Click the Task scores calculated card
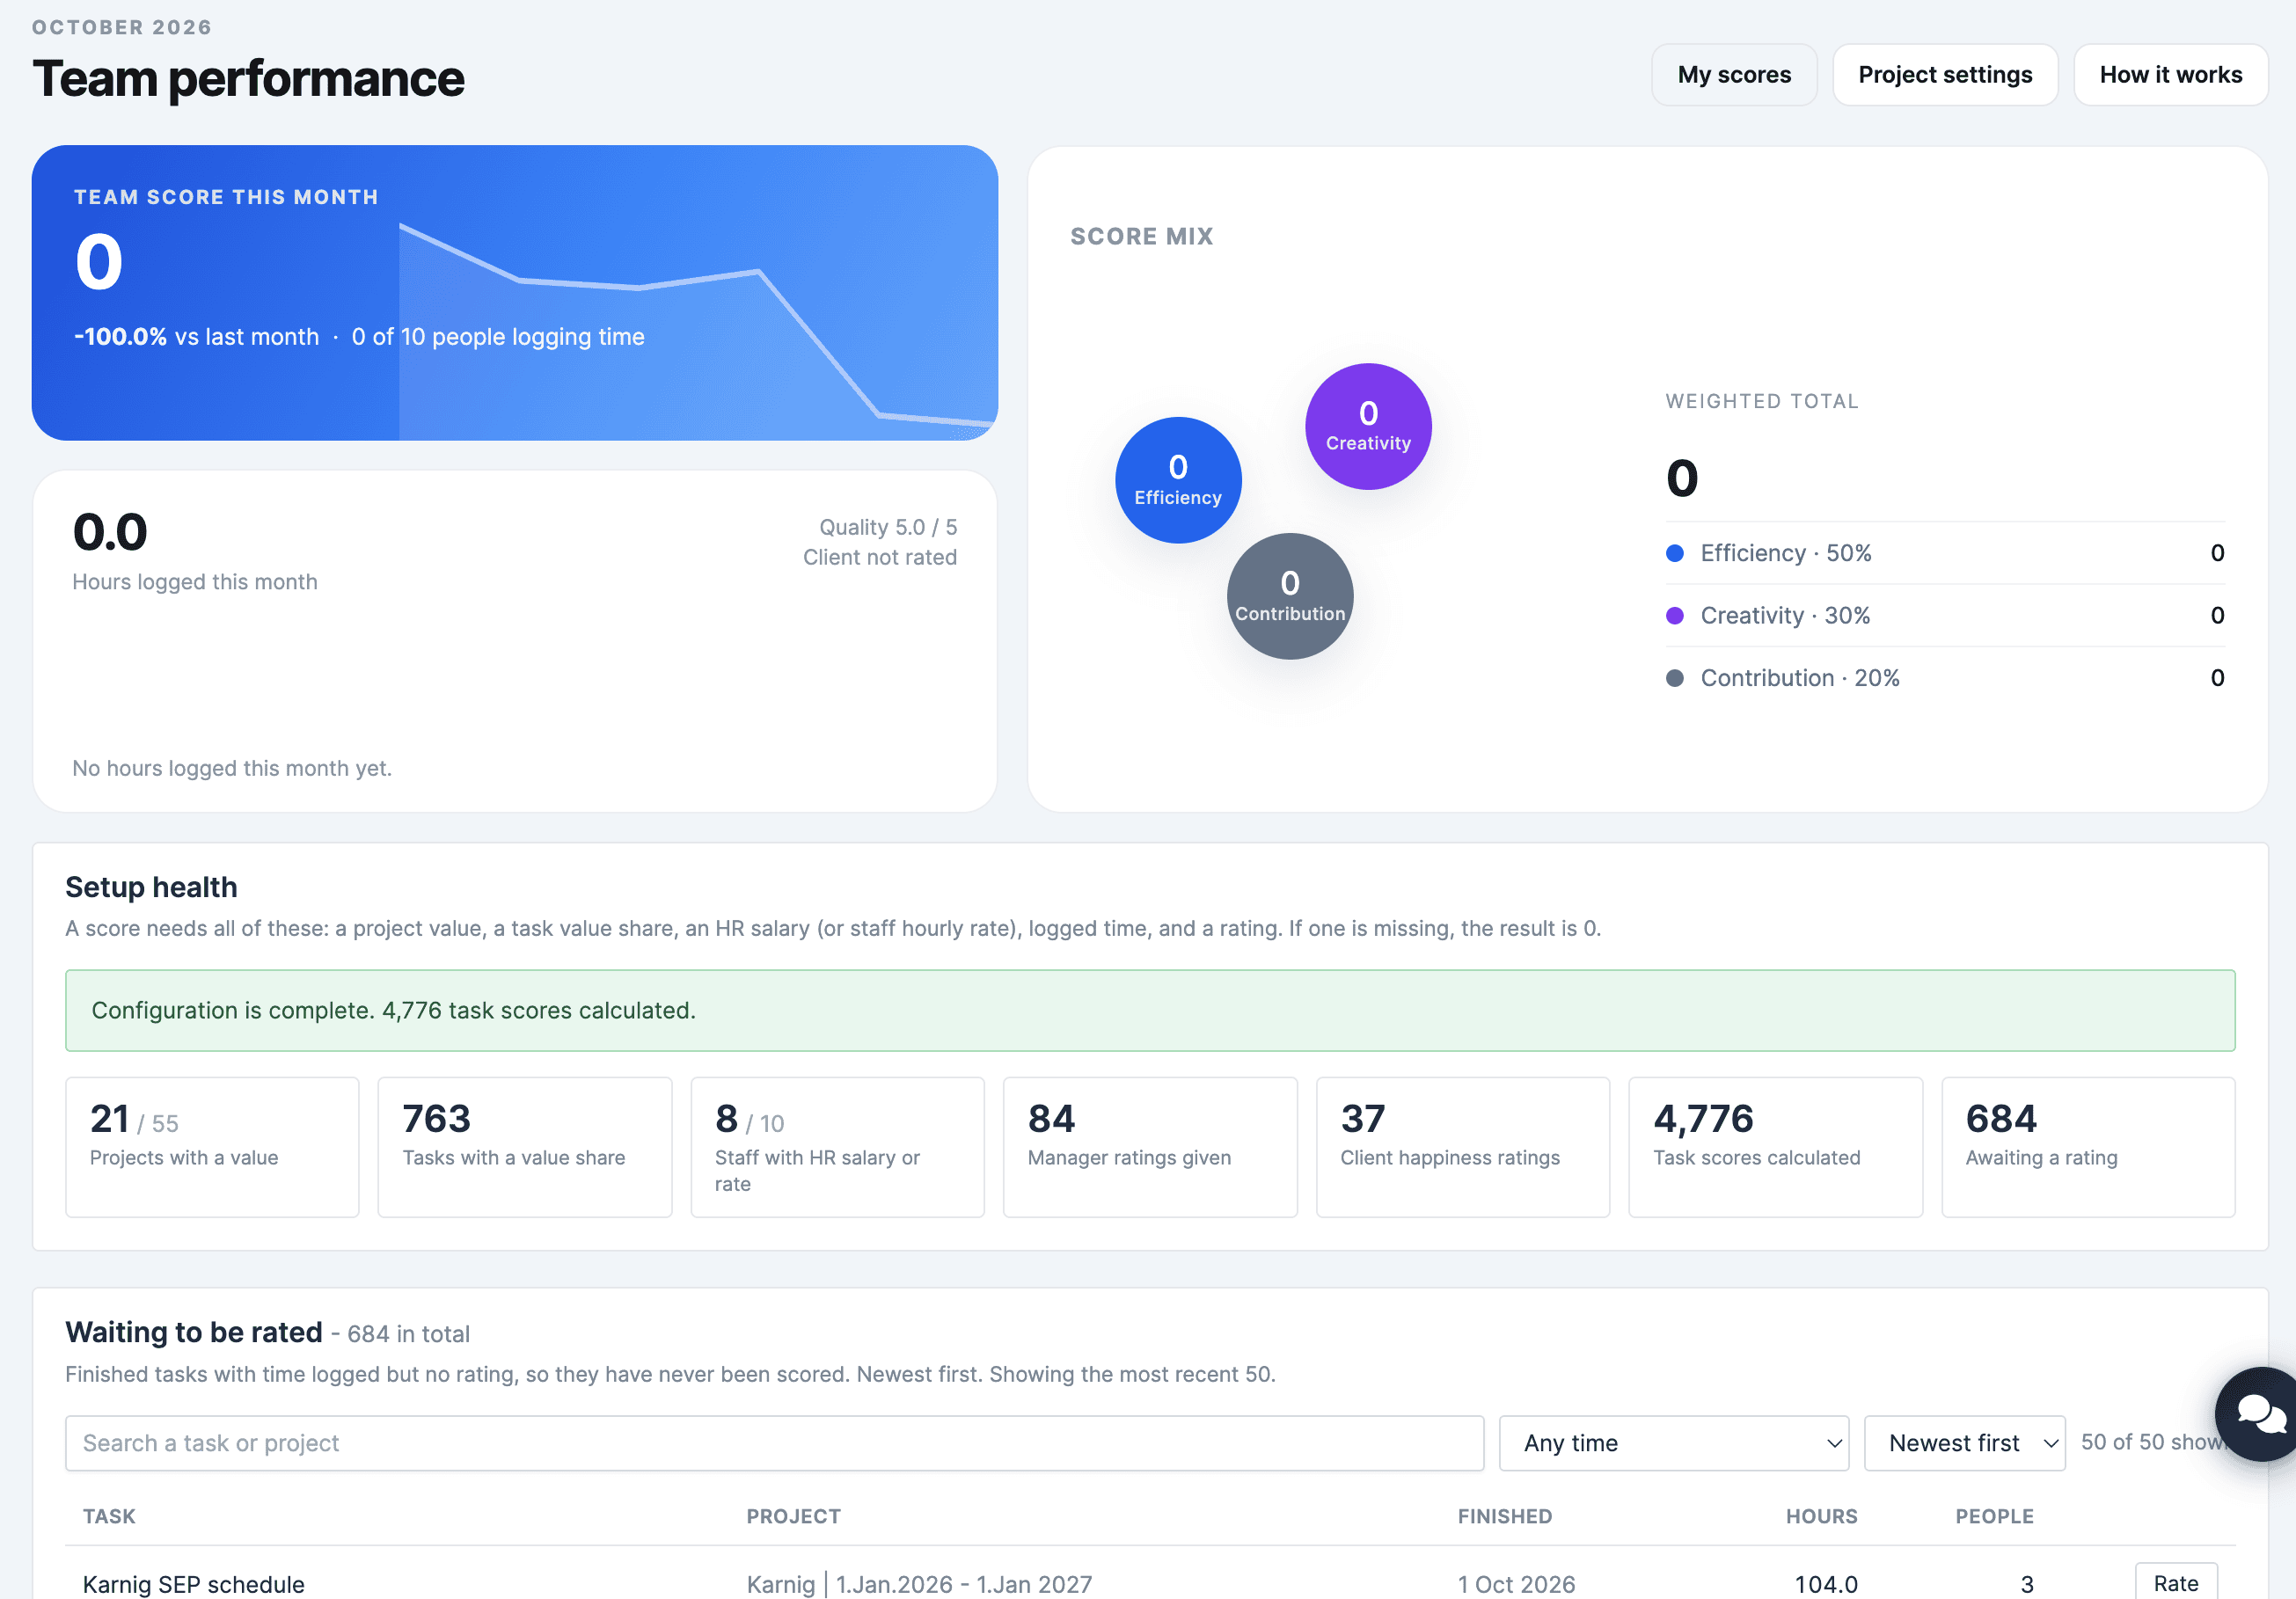The image size is (2296, 1599). coord(1775,1147)
